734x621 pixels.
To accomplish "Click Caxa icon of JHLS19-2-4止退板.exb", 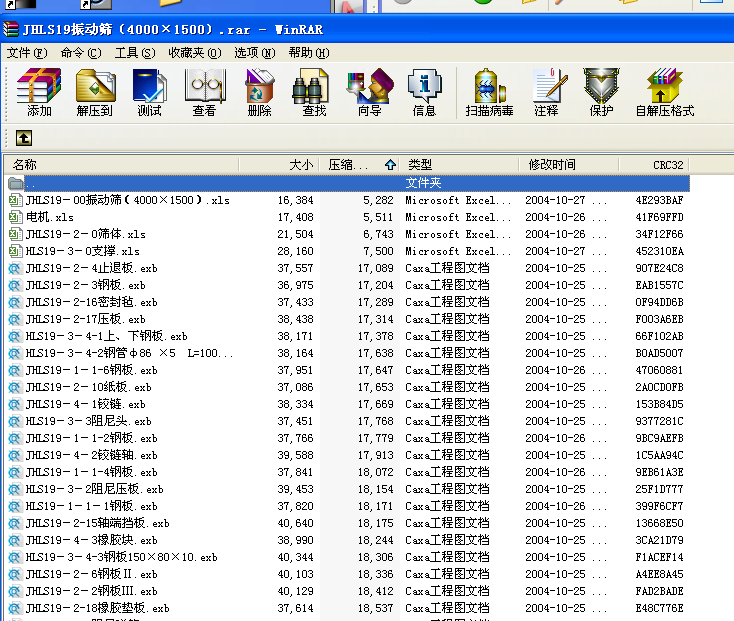I will point(15,268).
